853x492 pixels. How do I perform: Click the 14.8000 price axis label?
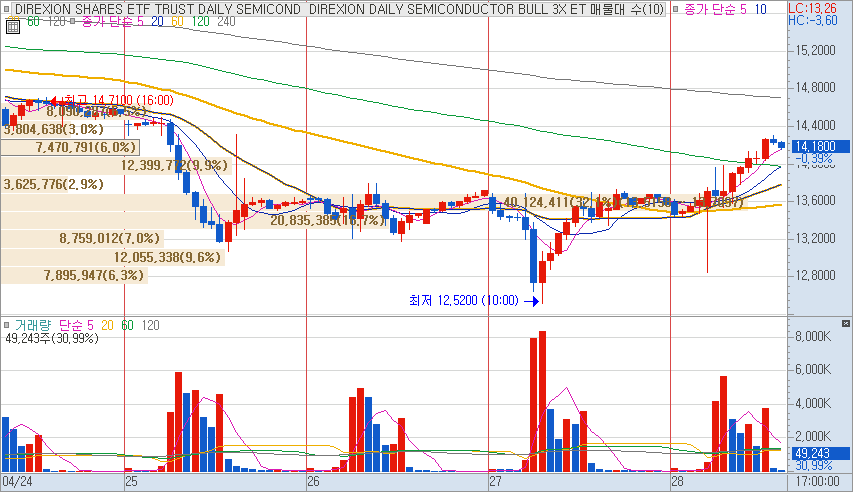[815, 88]
